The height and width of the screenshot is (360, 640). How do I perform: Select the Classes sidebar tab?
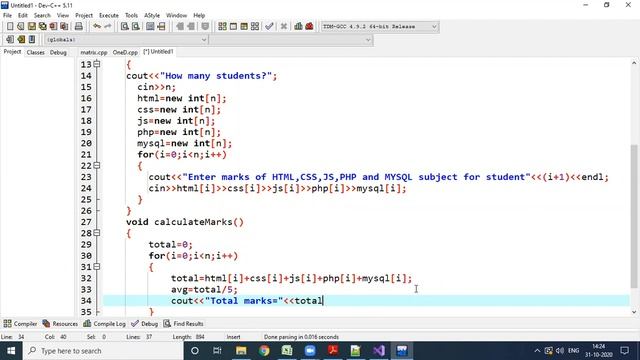click(x=36, y=52)
